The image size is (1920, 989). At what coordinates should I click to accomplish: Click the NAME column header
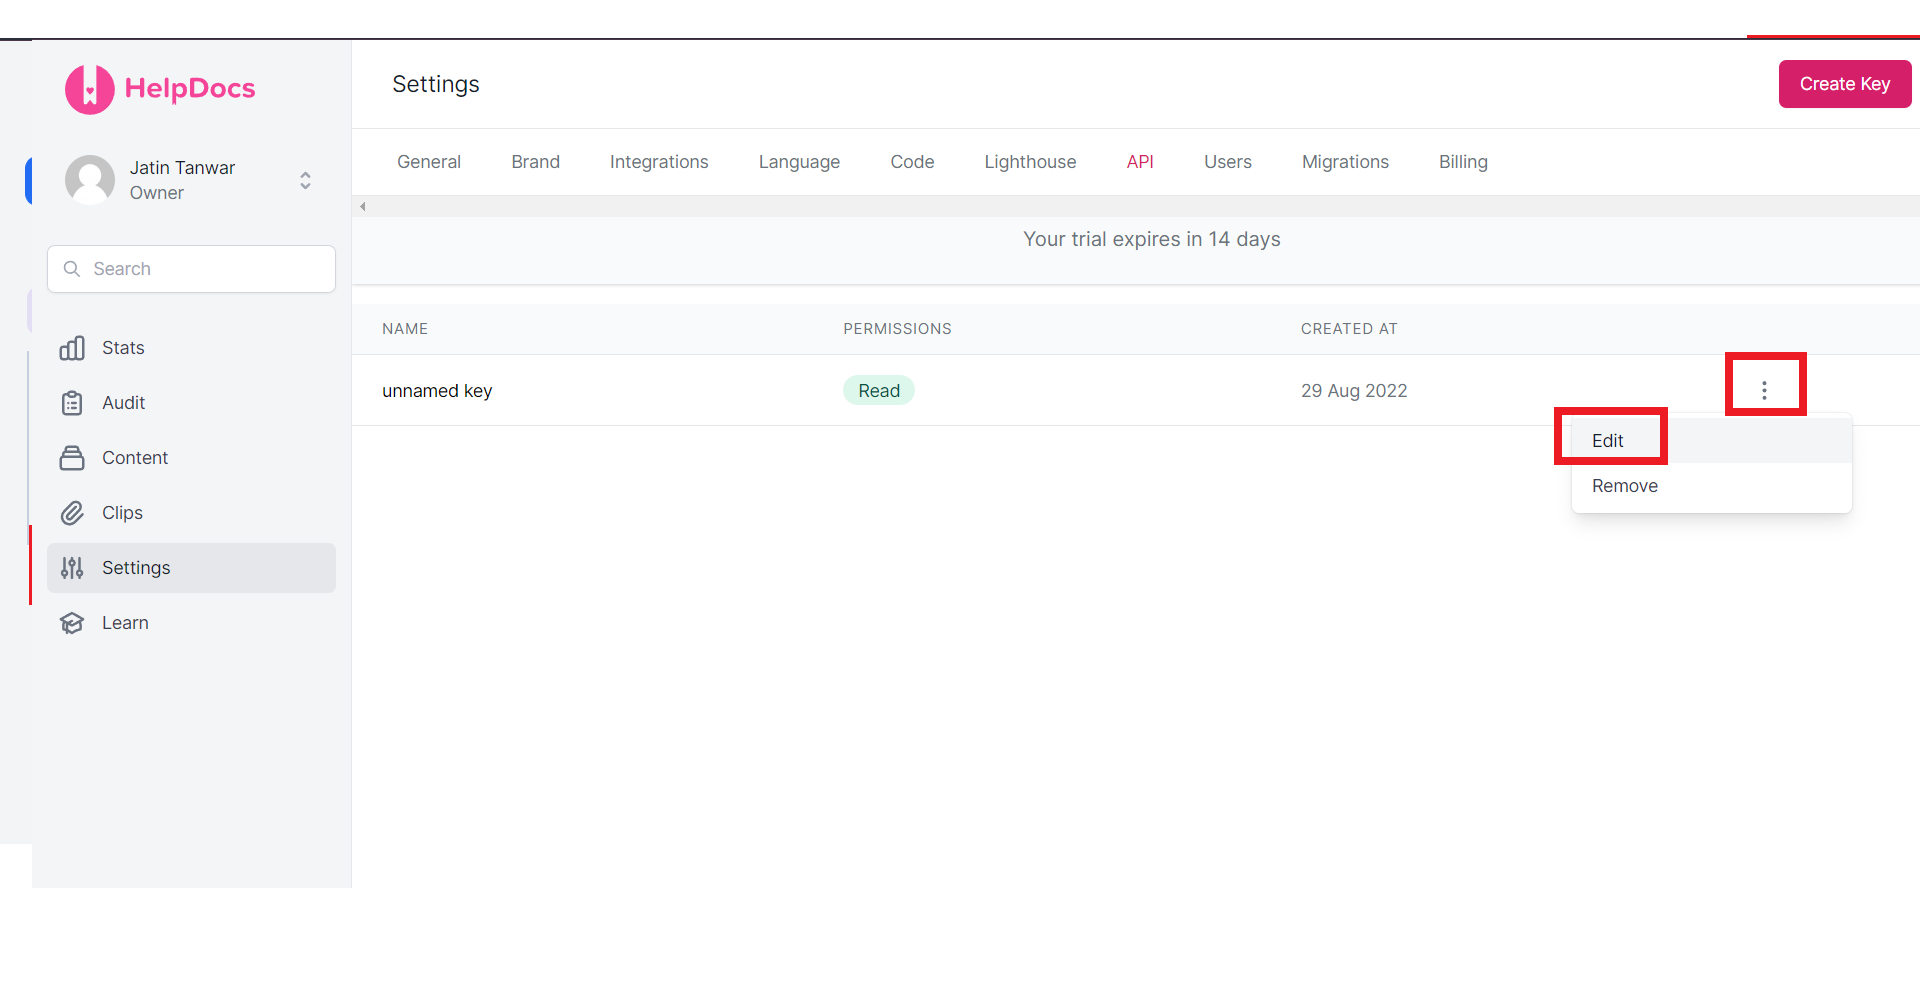[405, 329]
